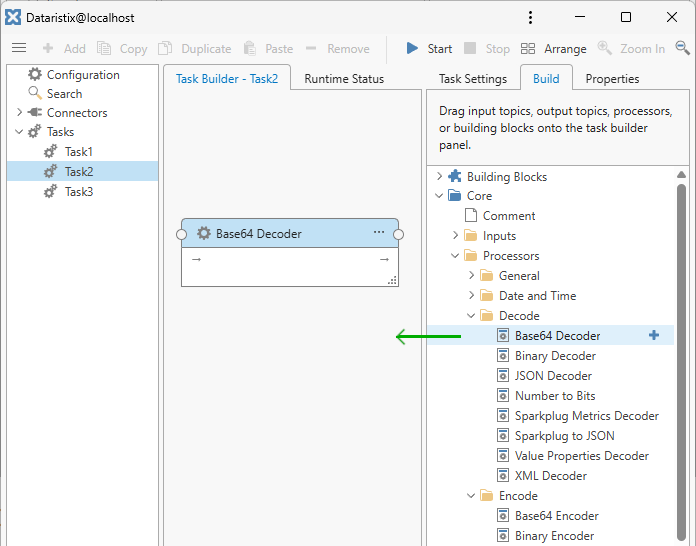Expand the Building Blocks folder
The image size is (696, 546).
click(439, 177)
